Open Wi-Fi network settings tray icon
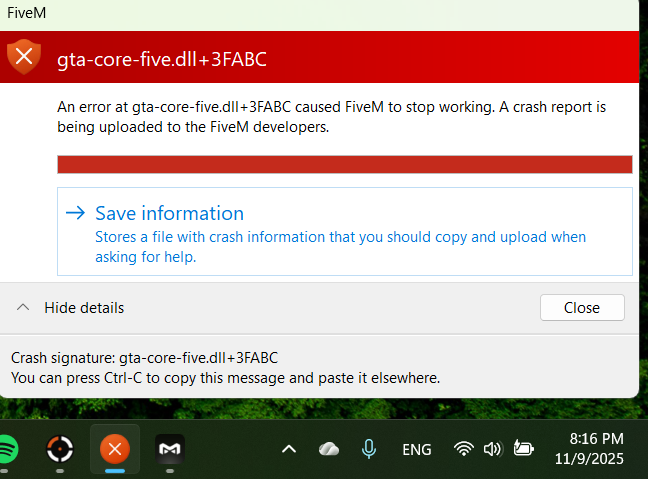This screenshot has height=479, width=648. coord(463,449)
